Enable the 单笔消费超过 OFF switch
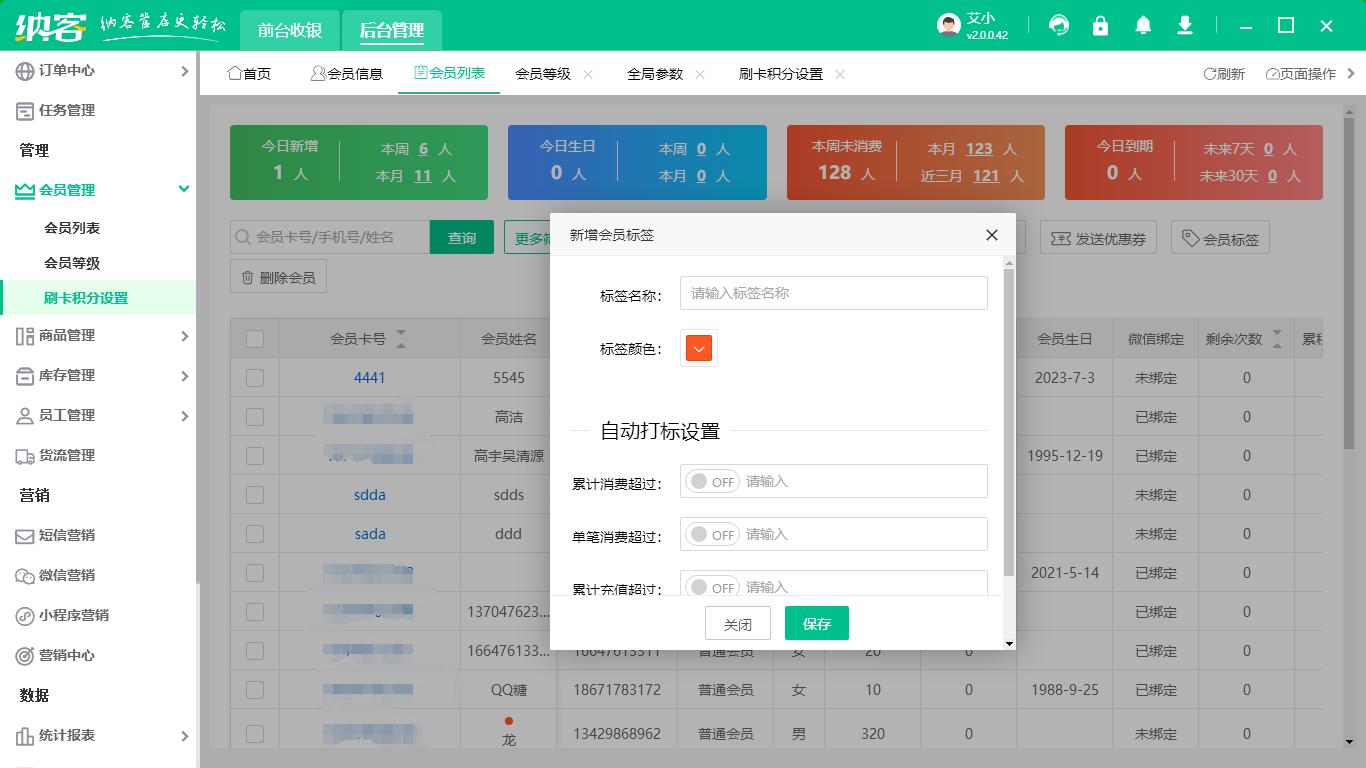The image size is (1366, 768). click(711, 534)
